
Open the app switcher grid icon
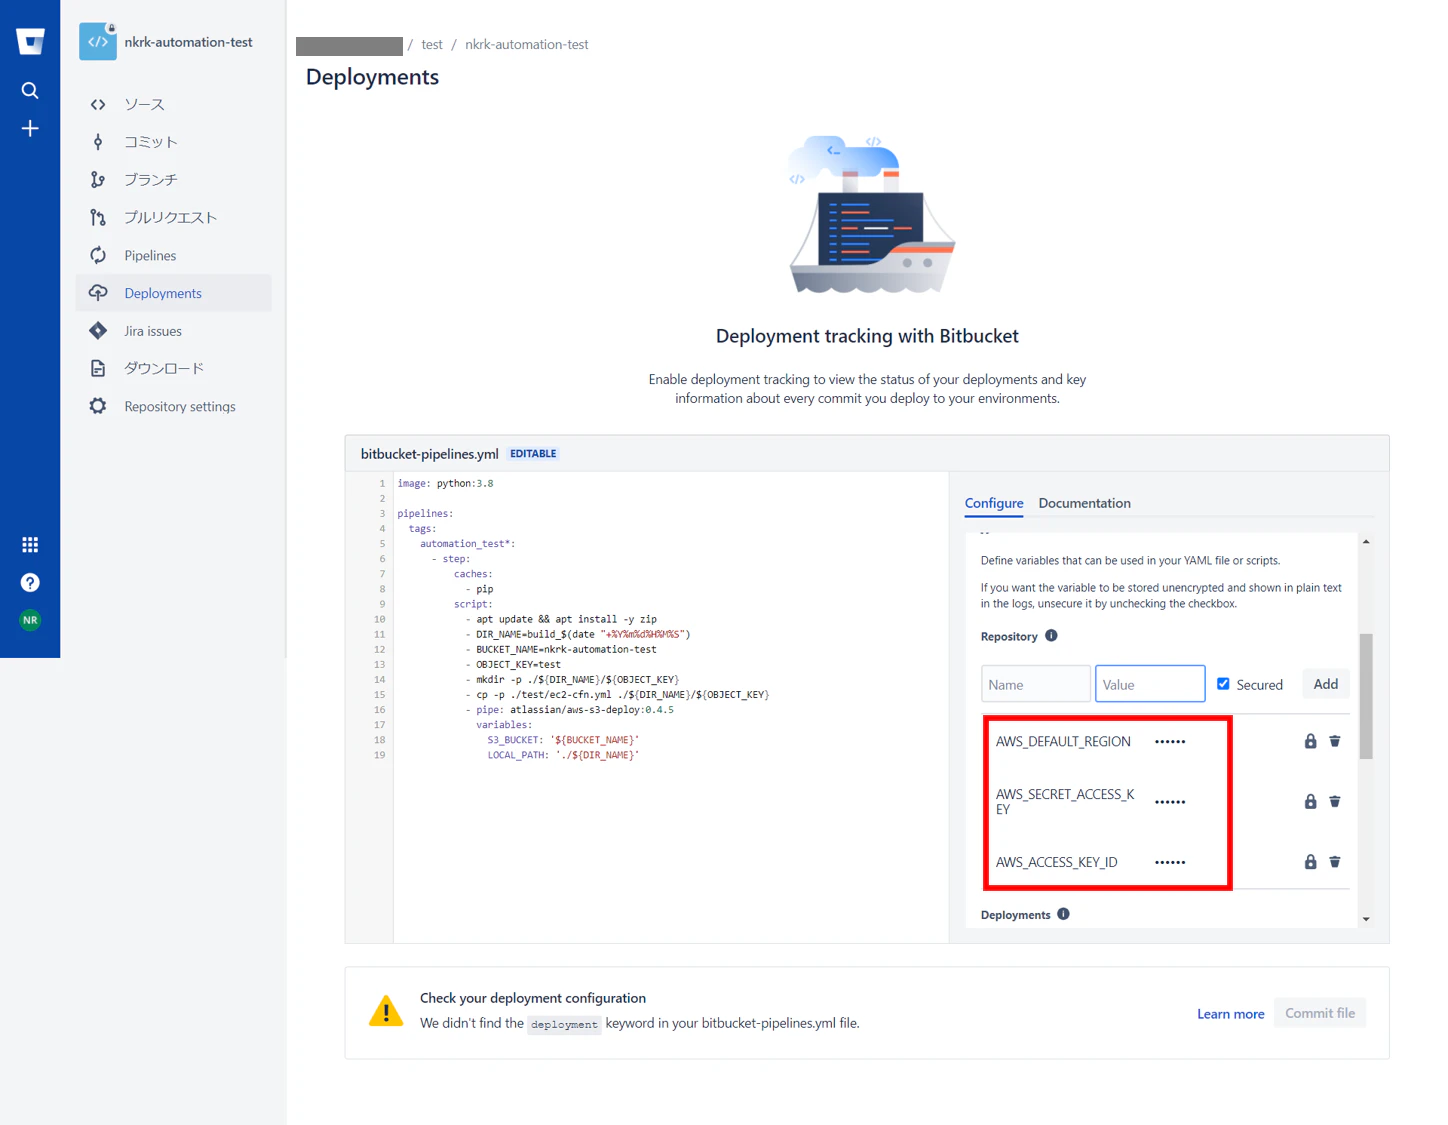click(30, 545)
